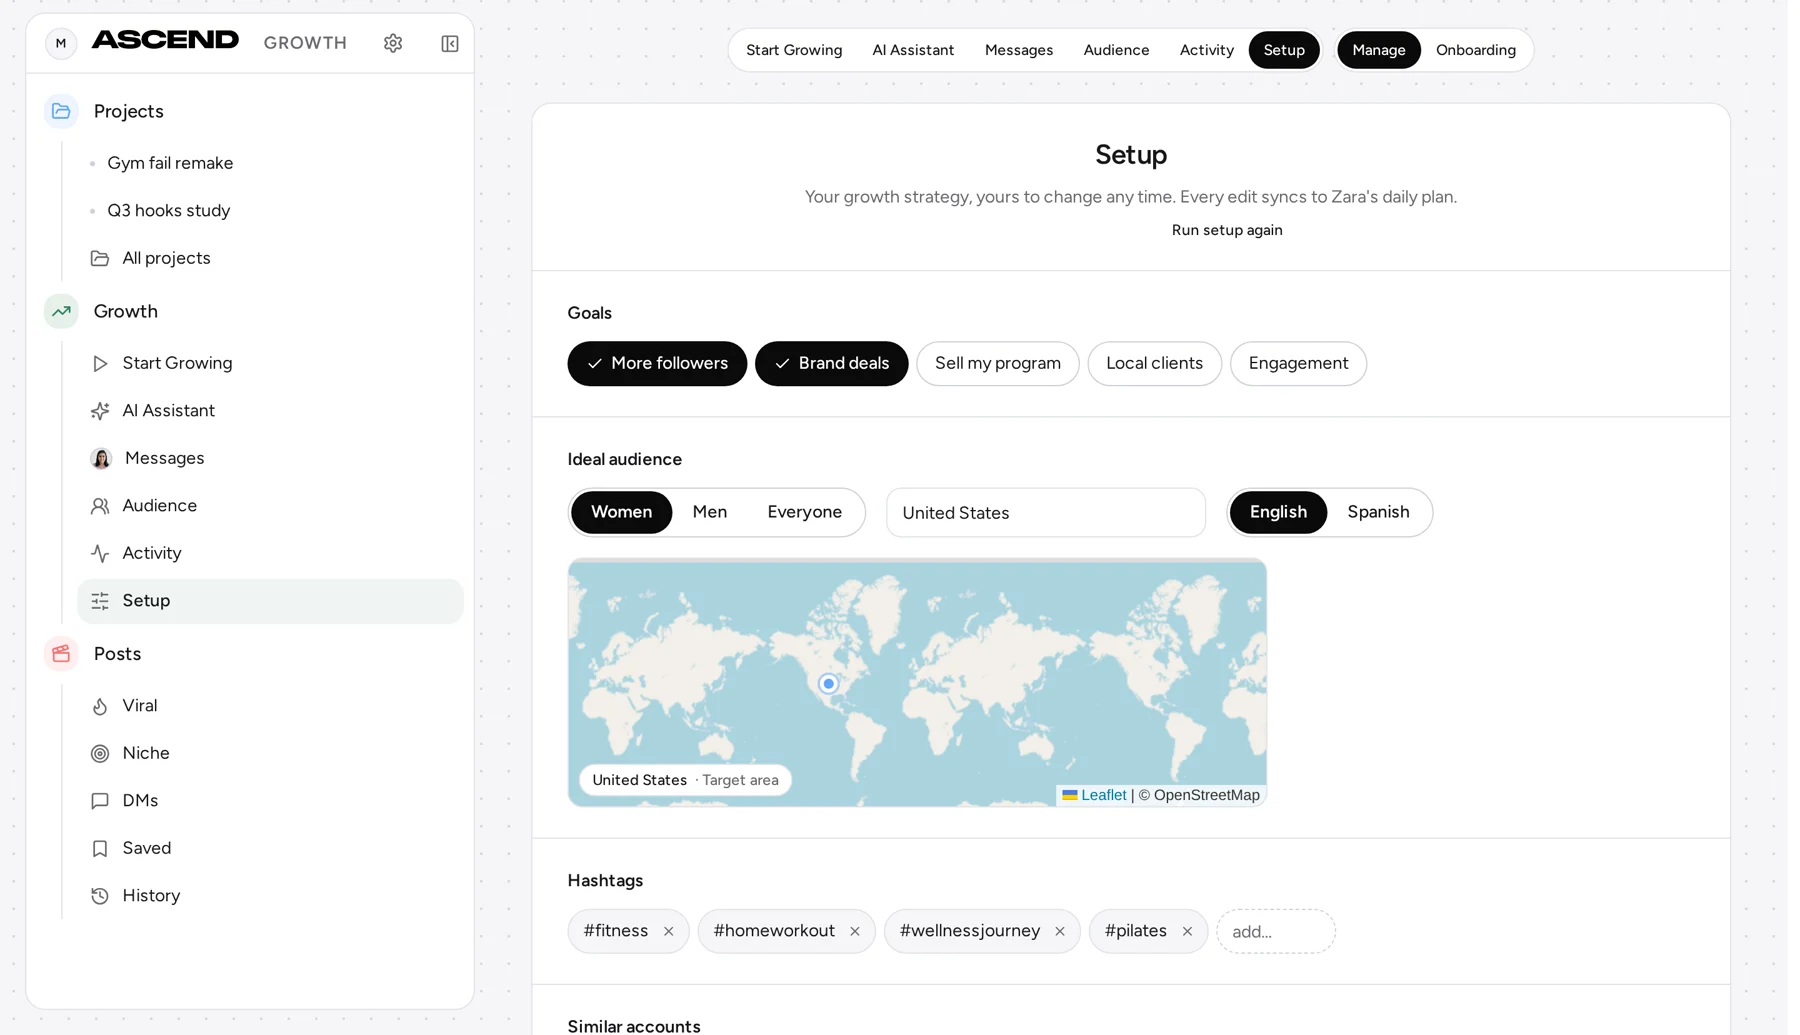Image resolution: width=1800 pixels, height=1035 pixels.
Task: Open the settings gear icon
Action: tap(393, 43)
